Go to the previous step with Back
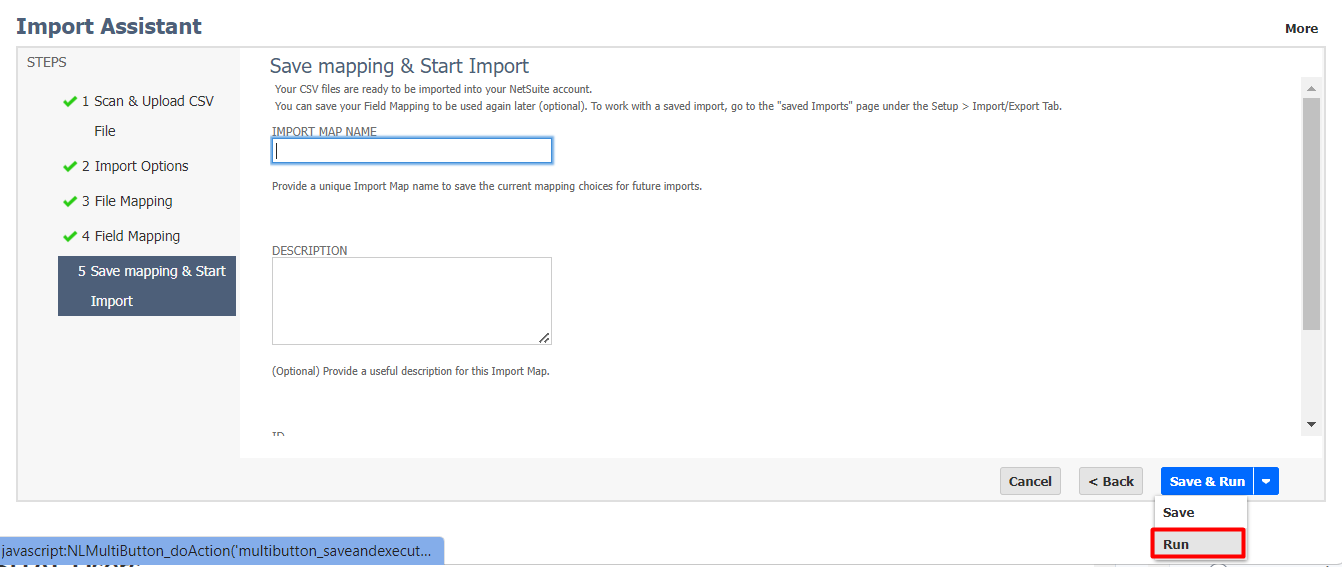1342x567 pixels. (x=1110, y=481)
